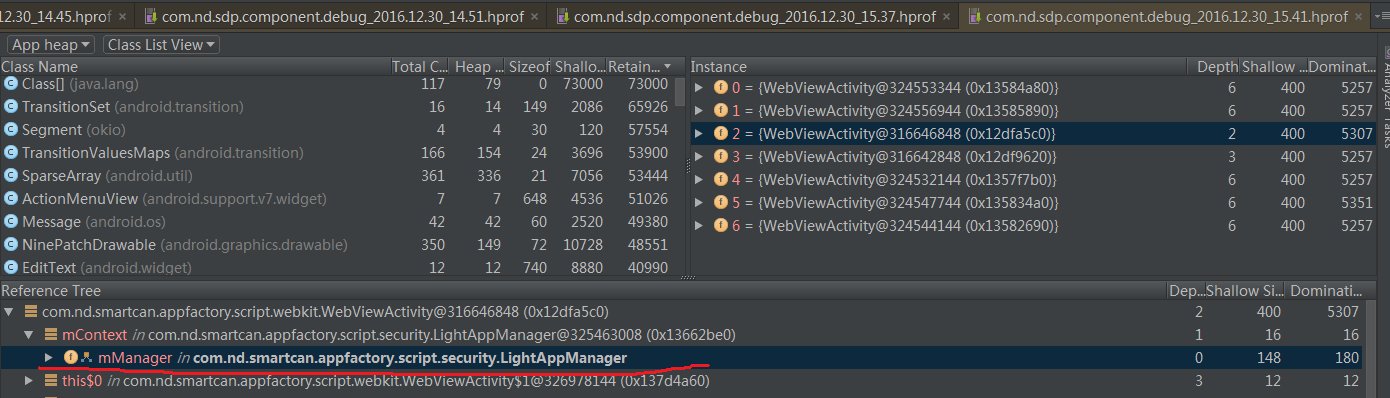Expand instance 5 WebViewActivity@324547744

point(699,203)
